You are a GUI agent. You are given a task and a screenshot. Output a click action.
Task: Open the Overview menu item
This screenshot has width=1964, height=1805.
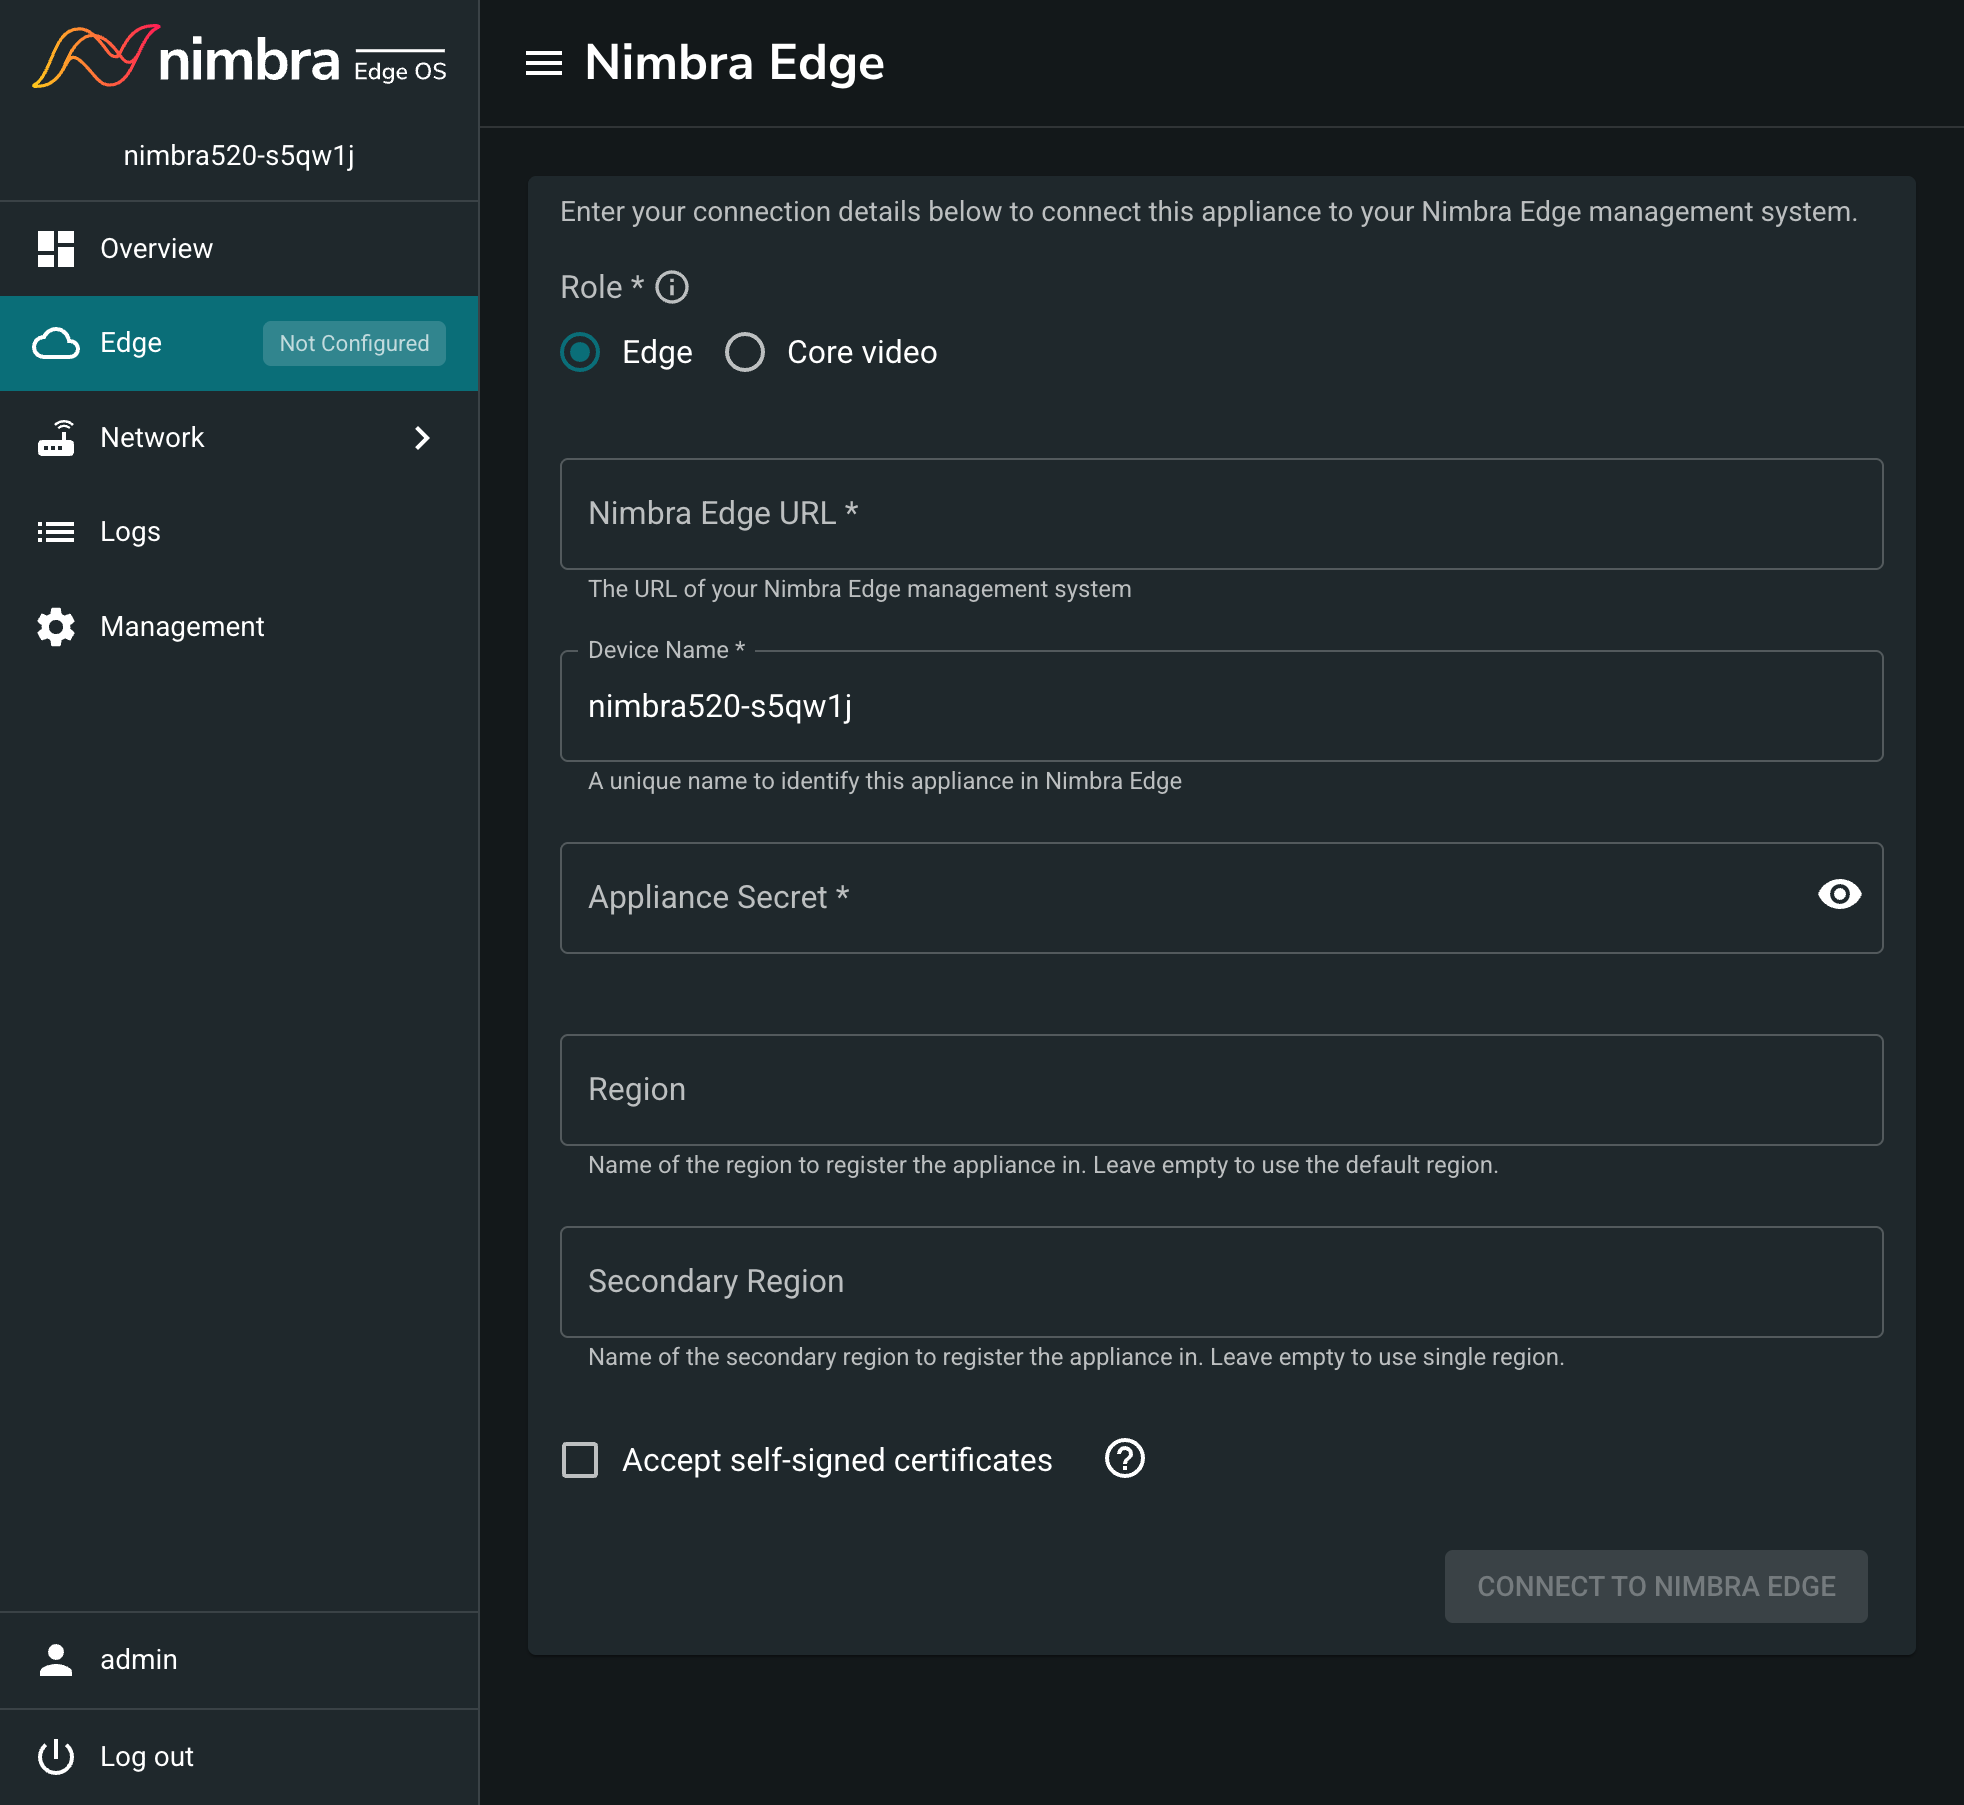tap(239, 249)
